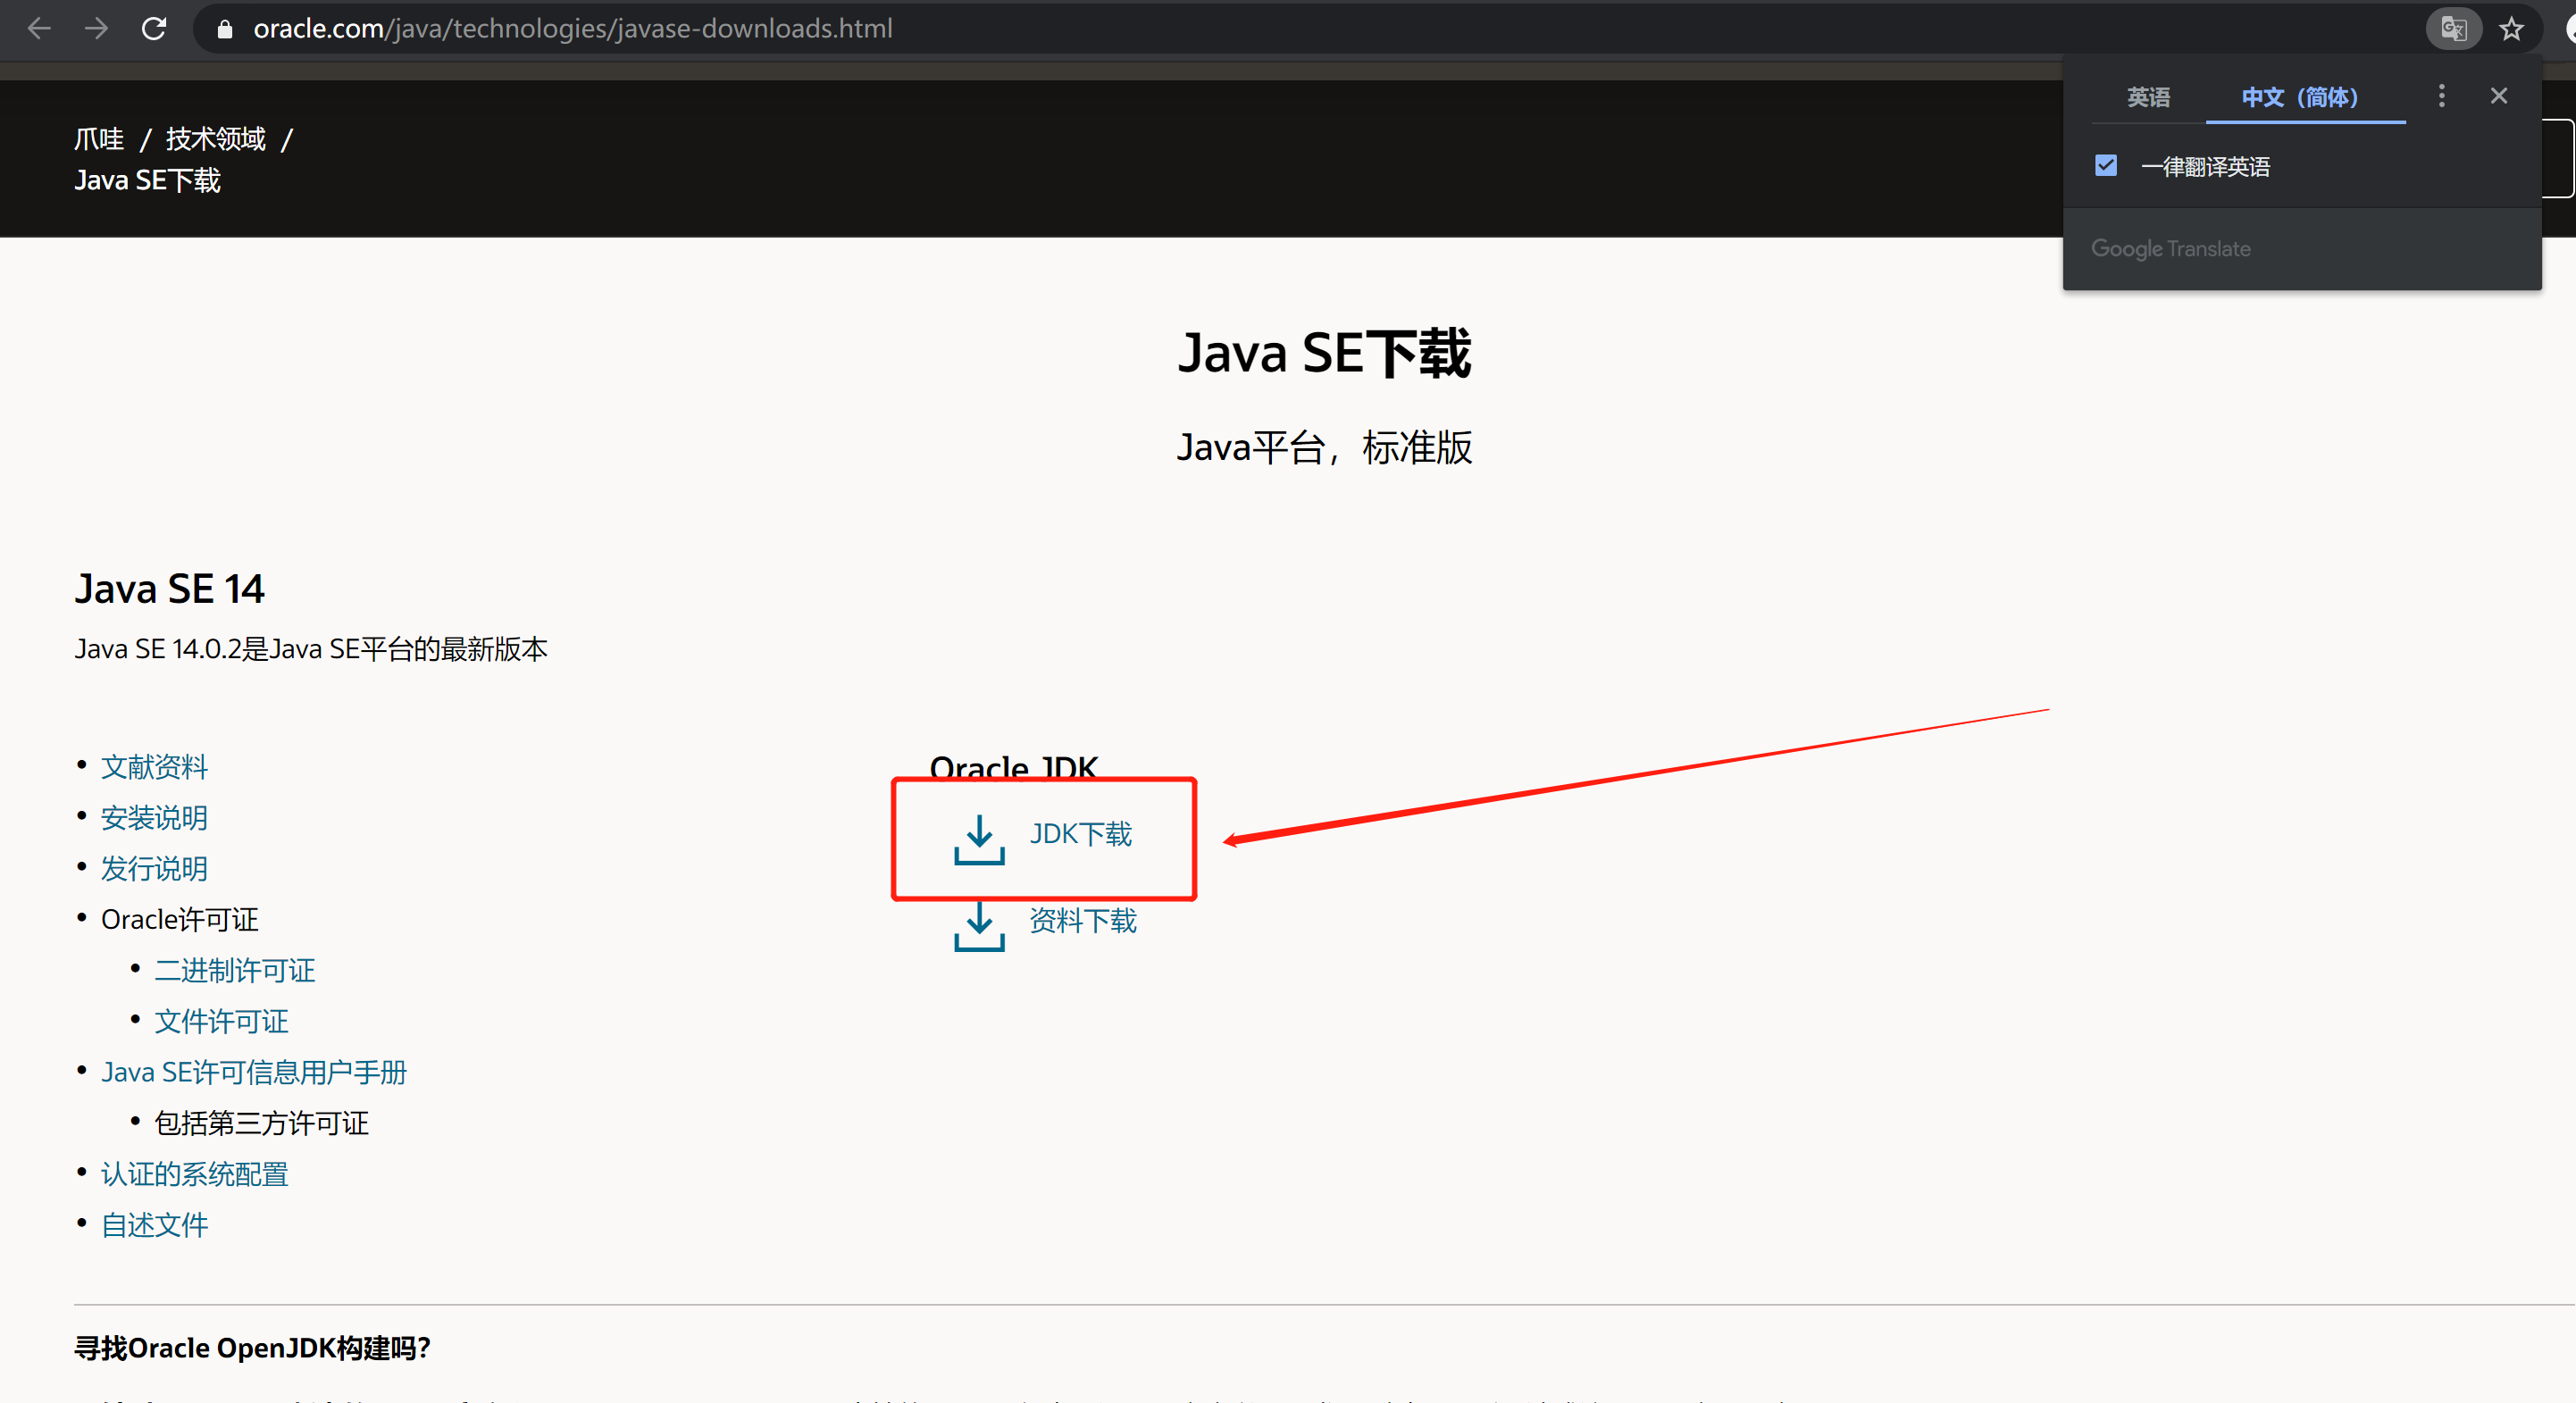
Task: Select the 中文（简体）tab
Action: [x=2299, y=97]
